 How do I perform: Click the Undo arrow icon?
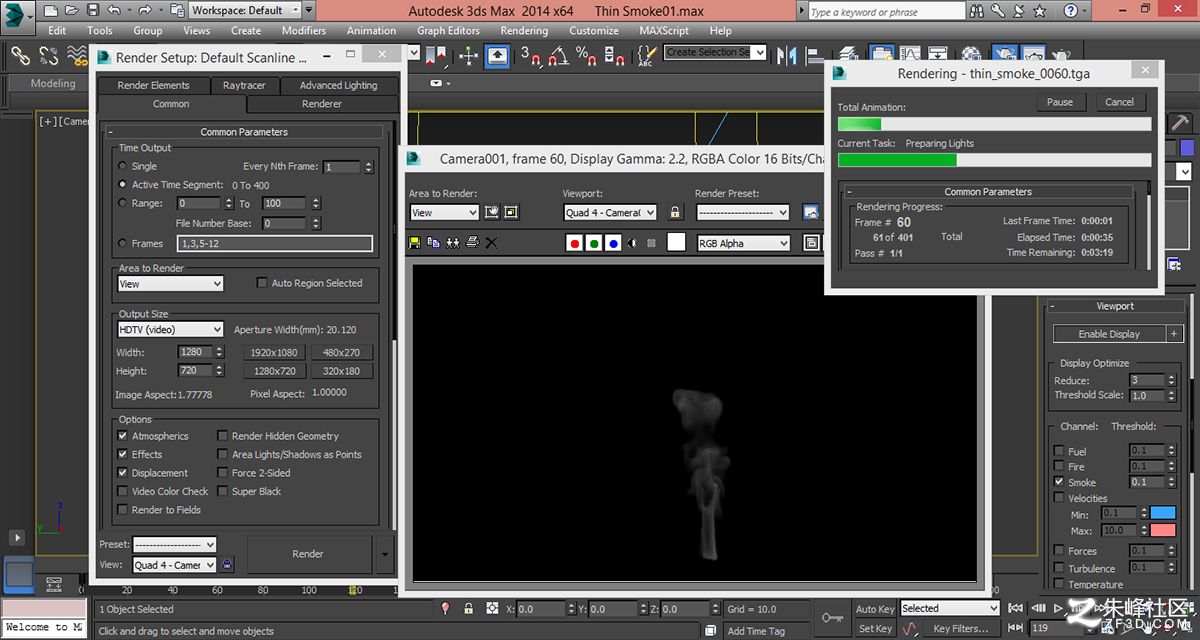113,10
